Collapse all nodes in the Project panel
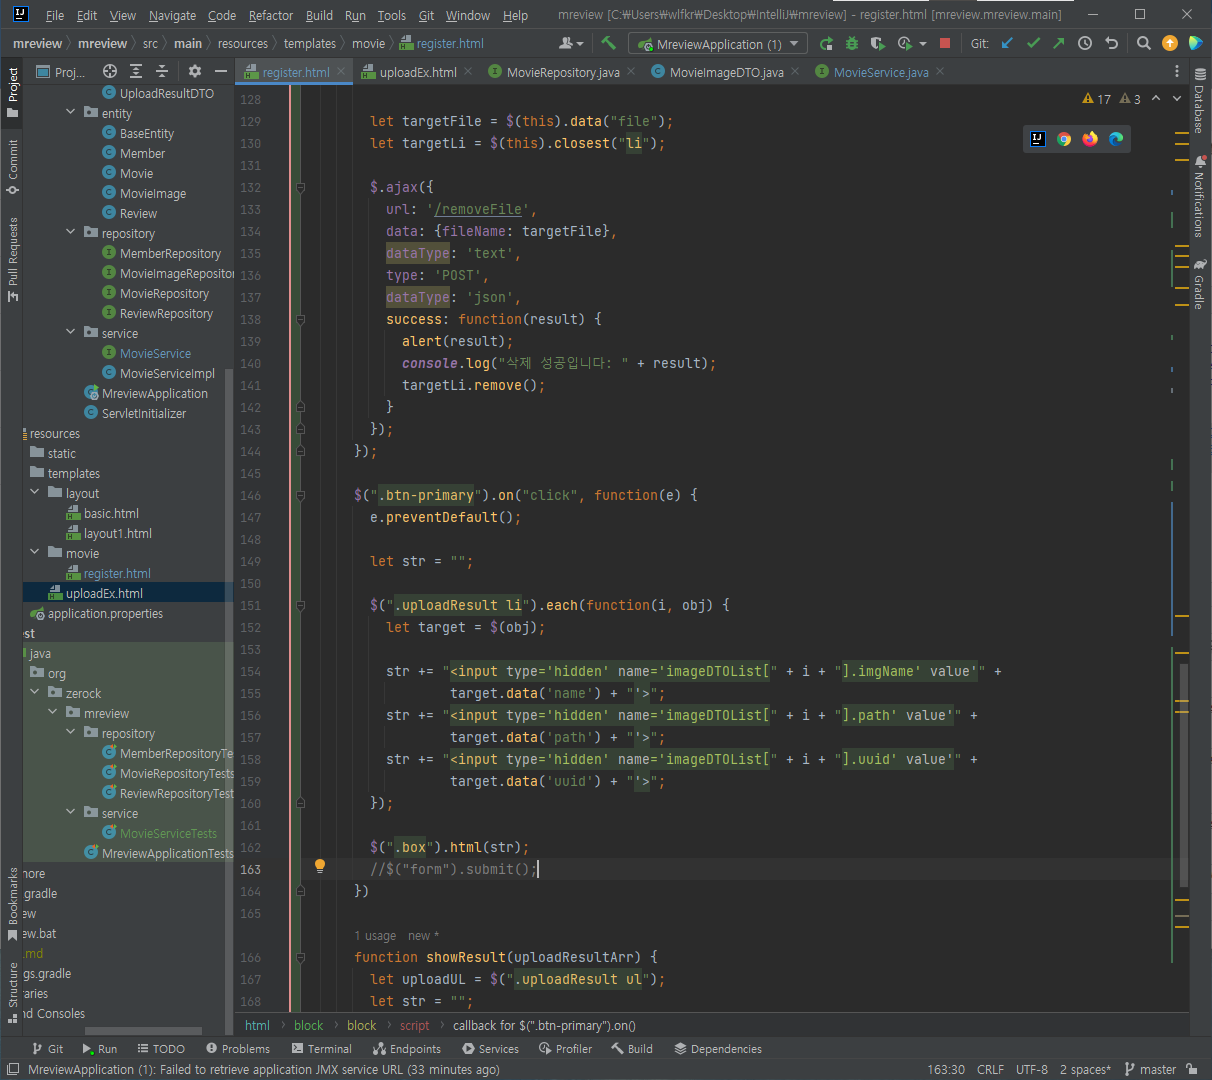1212x1080 pixels. [x=162, y=71]
